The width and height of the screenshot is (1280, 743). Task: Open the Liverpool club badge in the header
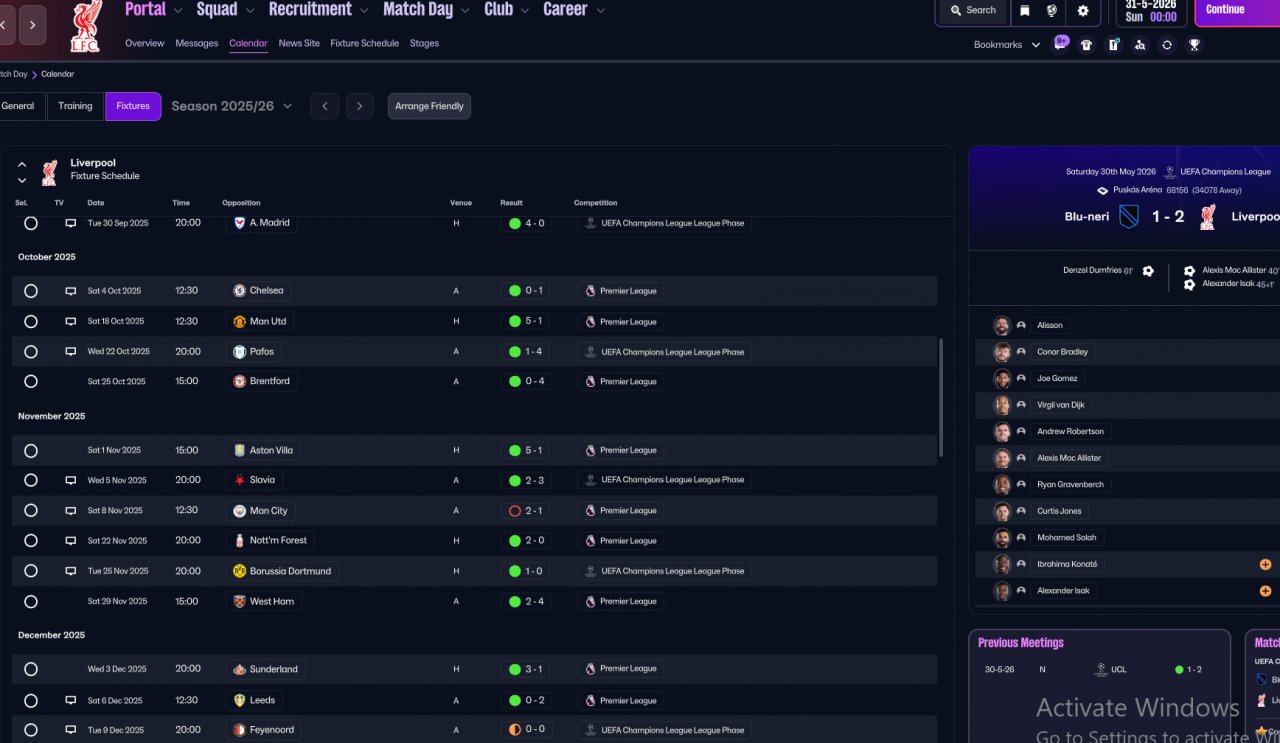pyautogui.click(x=86, y=27)
